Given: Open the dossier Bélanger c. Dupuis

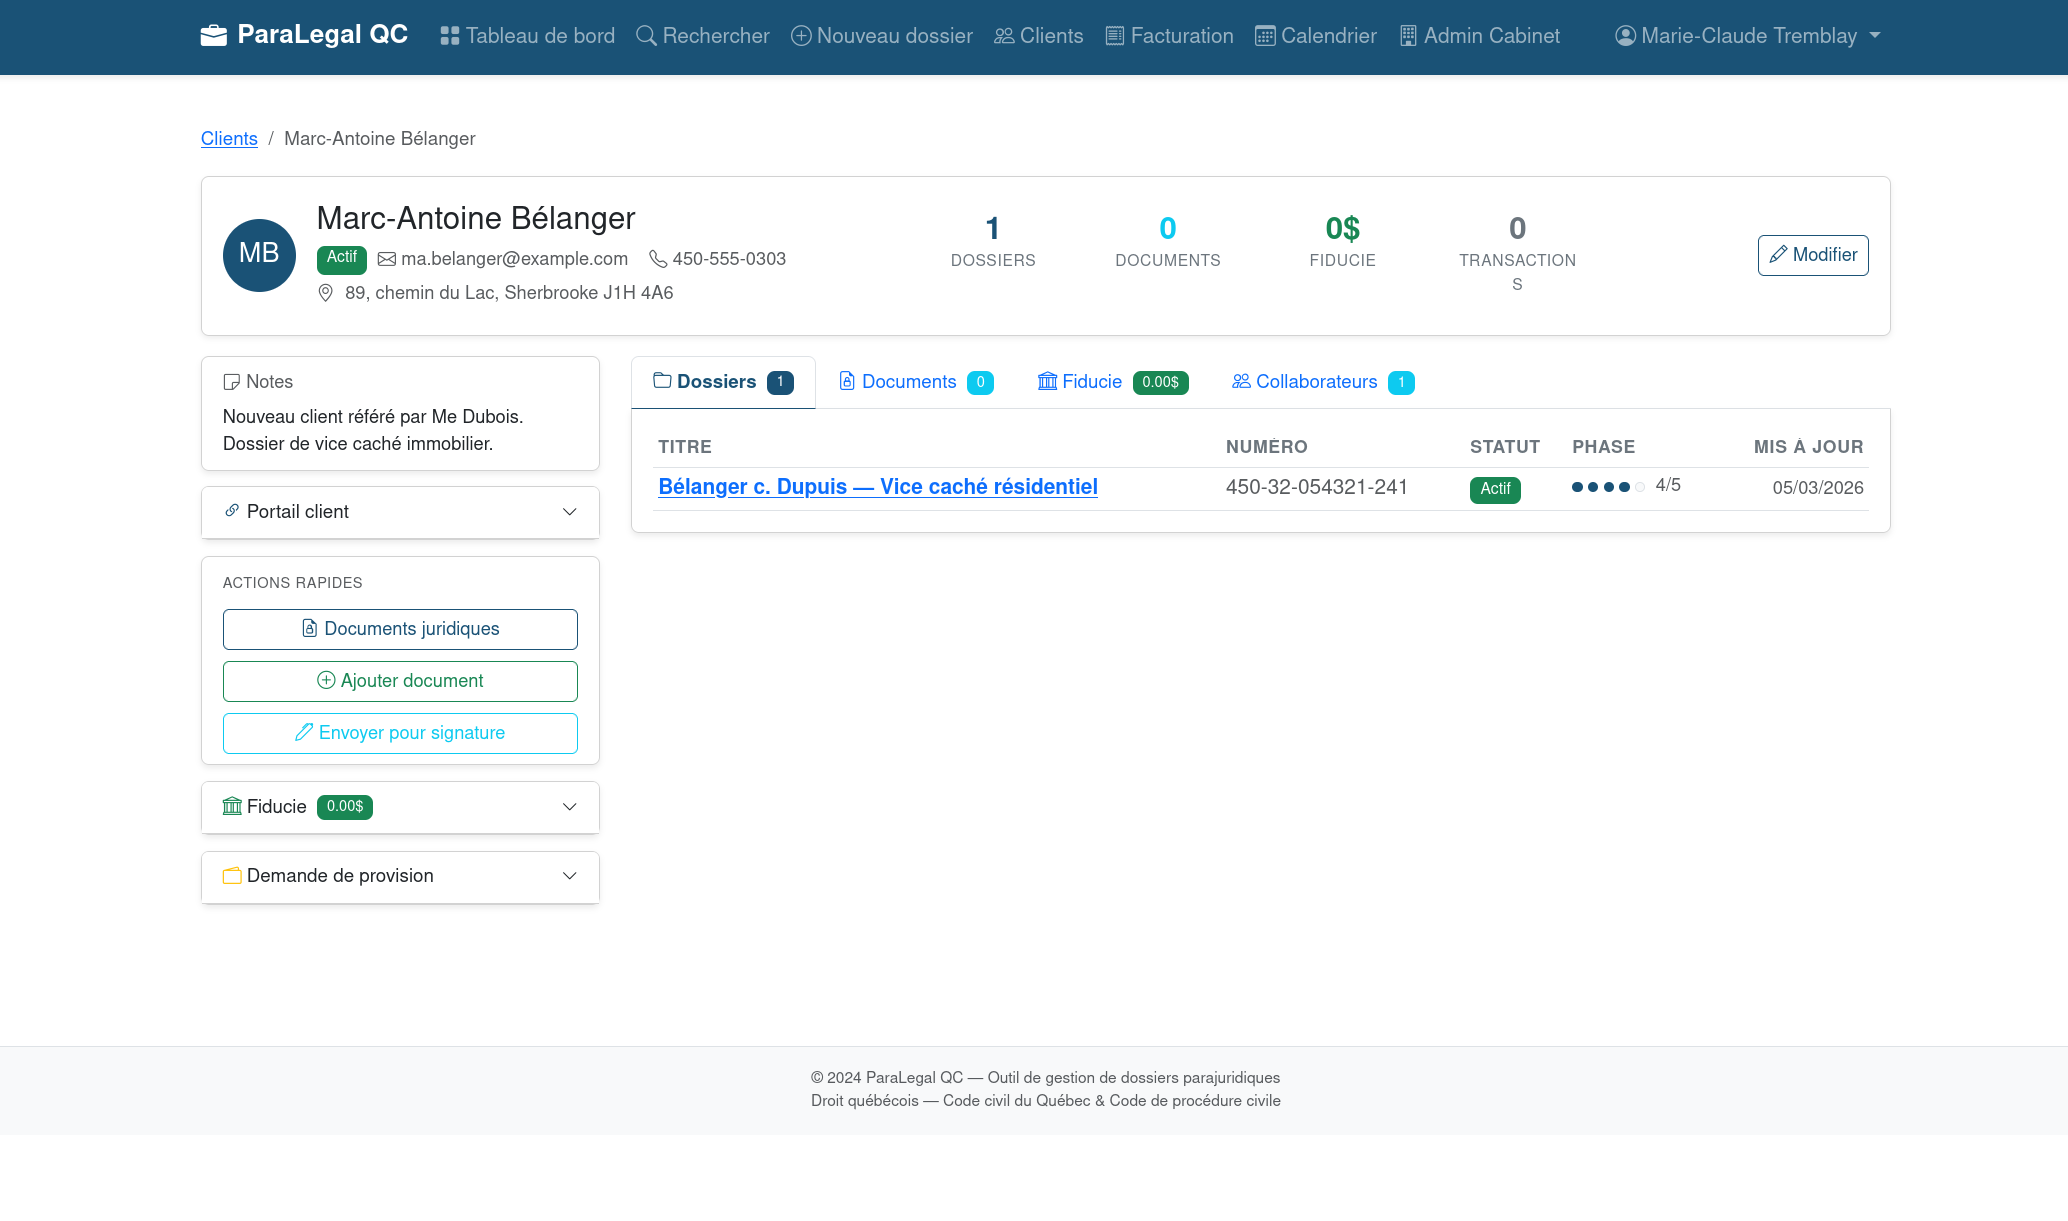Looking at the screenshot, I should (878, 487).
